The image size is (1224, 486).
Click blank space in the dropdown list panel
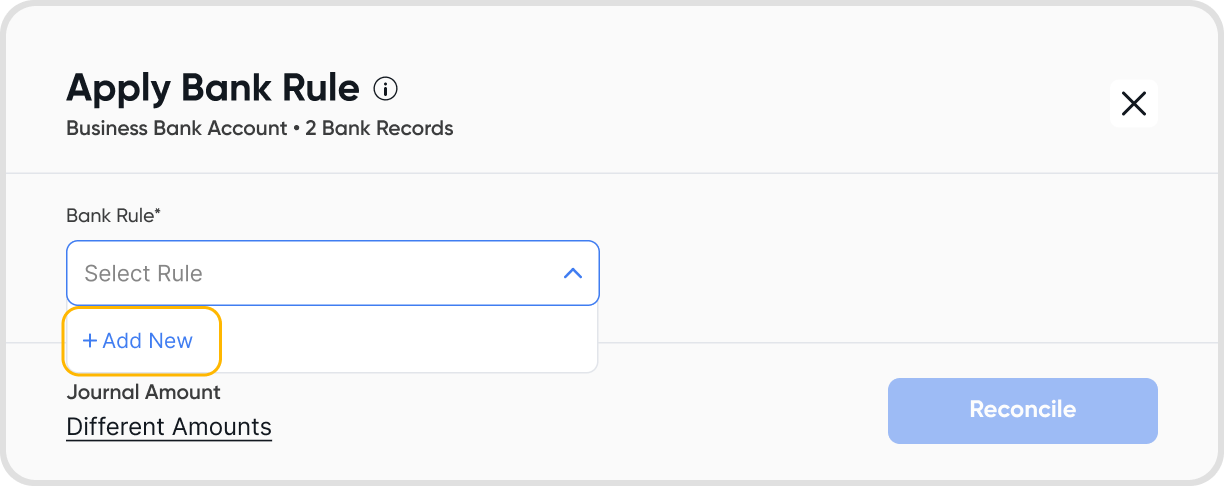[408, 340]
